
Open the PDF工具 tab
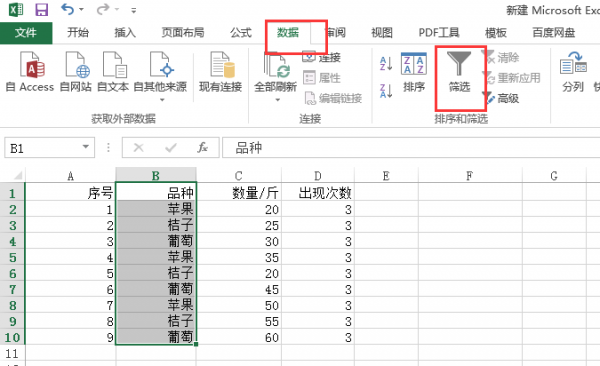pos(439,33)
